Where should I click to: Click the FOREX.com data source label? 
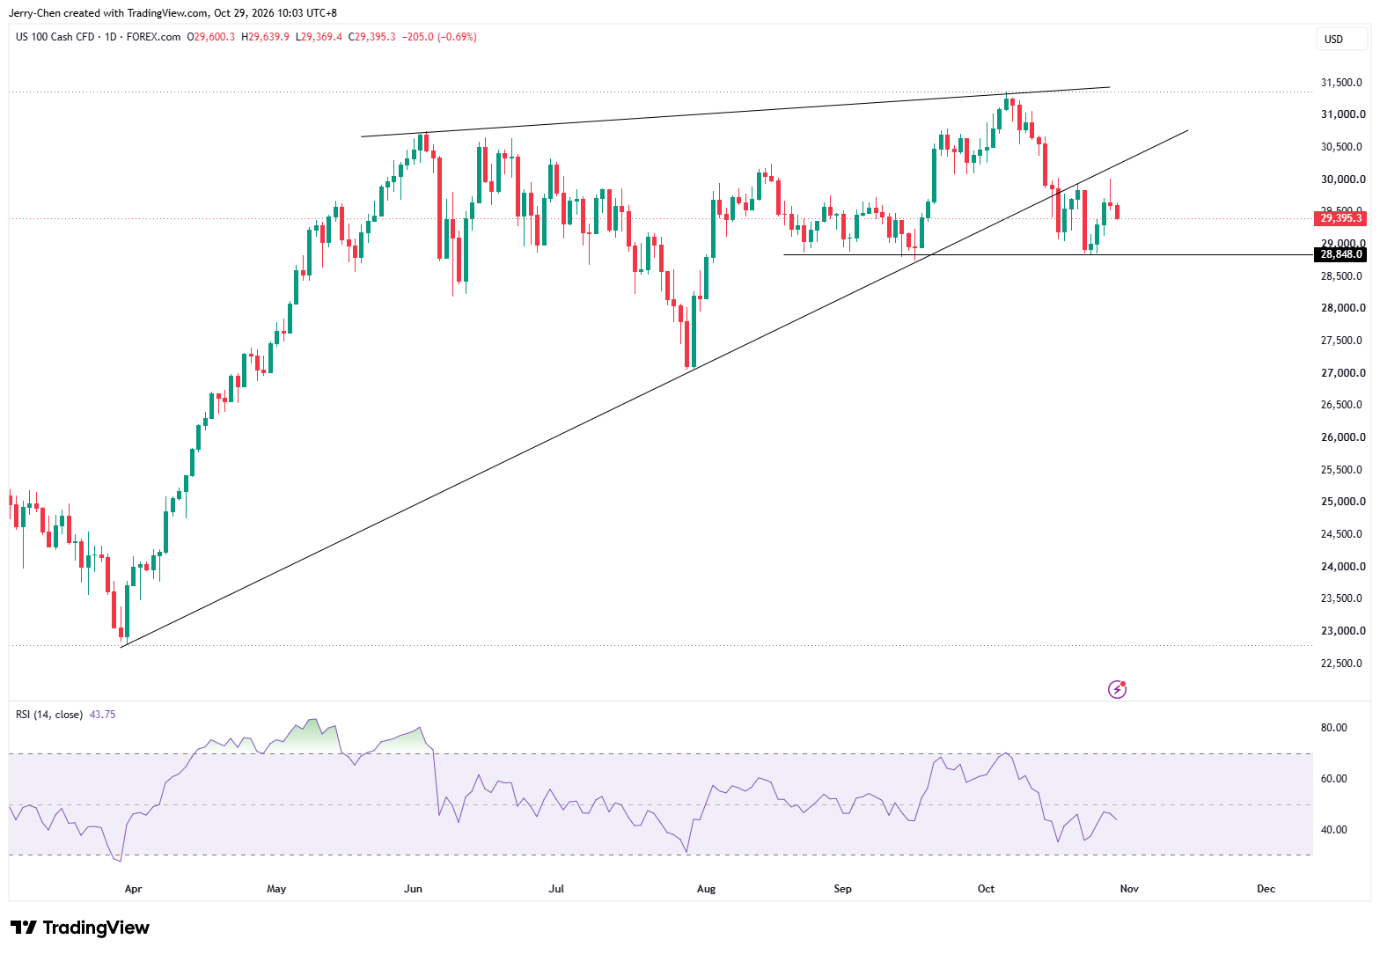tap(153, 37)
